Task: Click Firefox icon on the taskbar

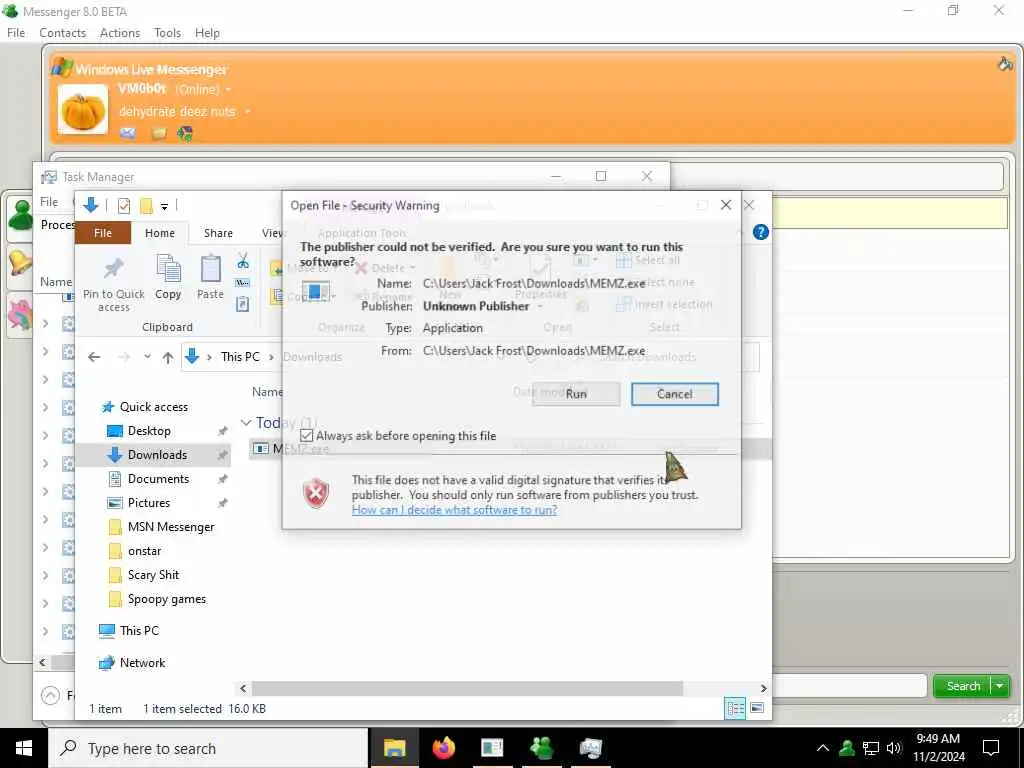Action: [443, 748]
